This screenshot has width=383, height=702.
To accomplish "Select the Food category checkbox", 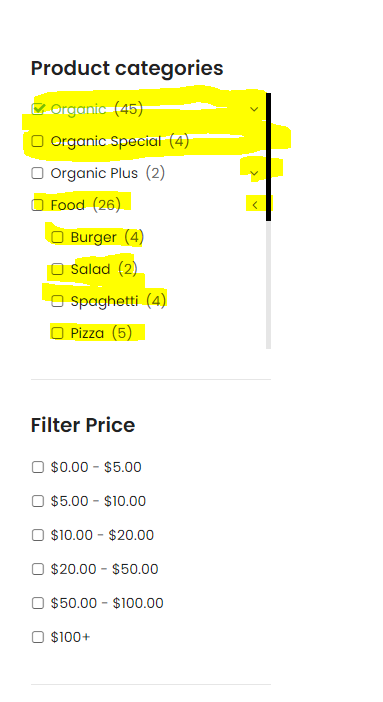I will pos(38,205).
